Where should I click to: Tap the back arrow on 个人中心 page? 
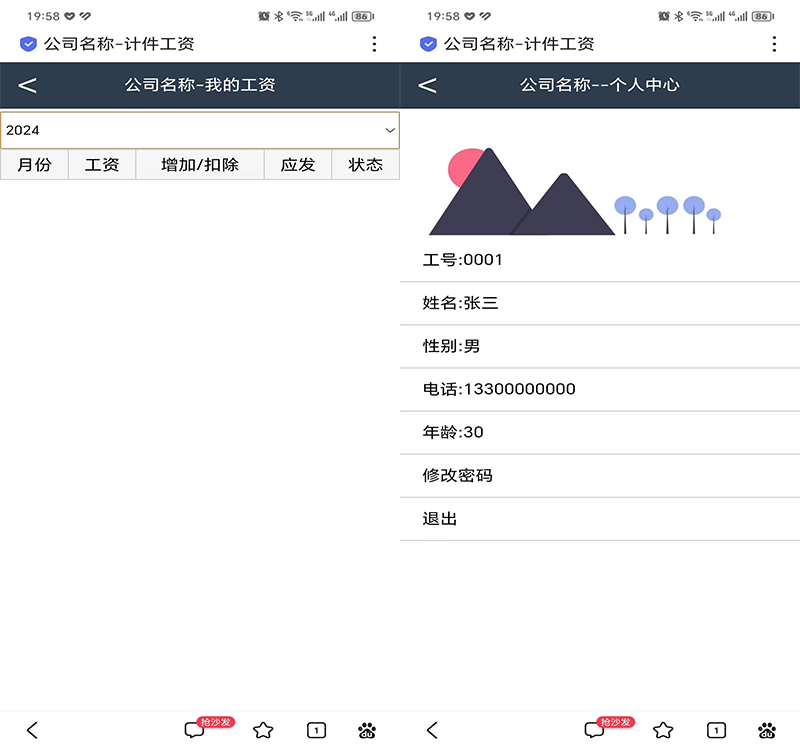pyautogui.click(x=427, y=86)
